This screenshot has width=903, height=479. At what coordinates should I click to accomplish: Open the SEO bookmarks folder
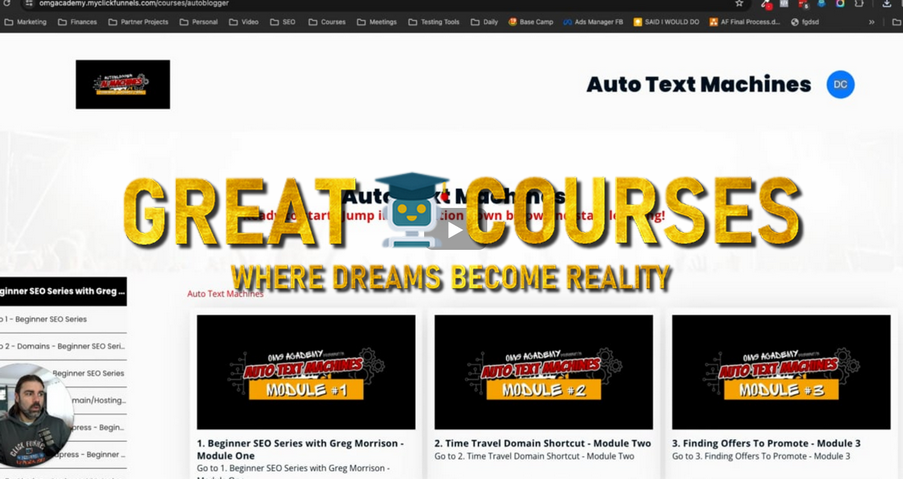283,22
